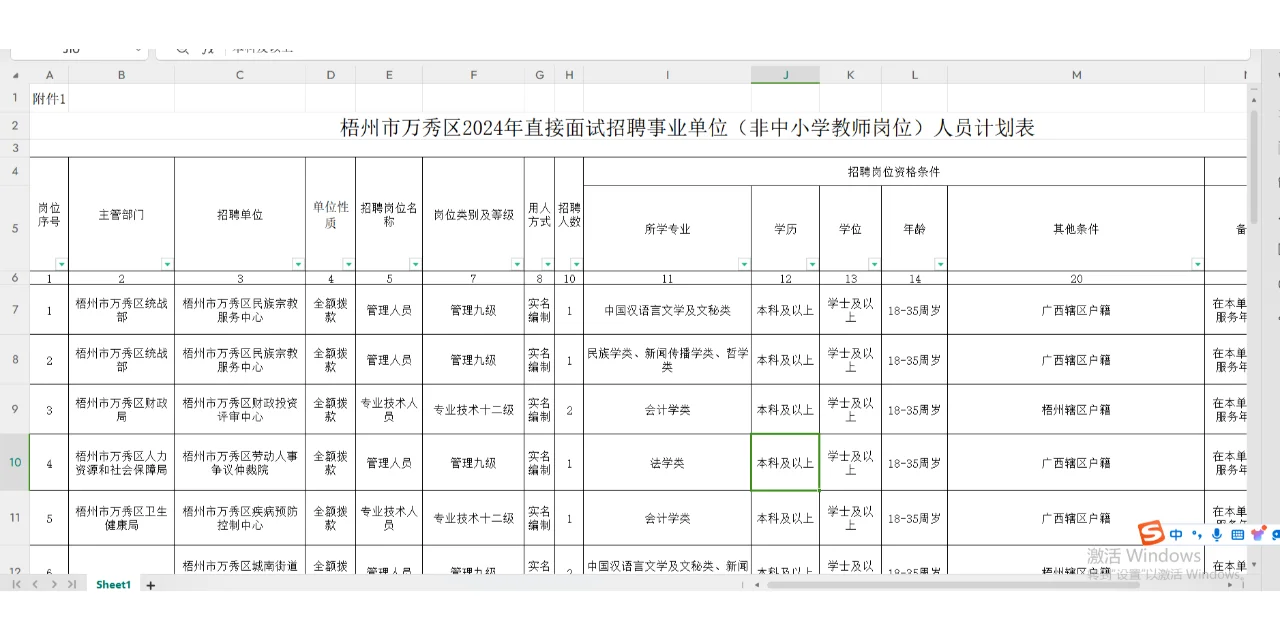1280x639 pixels.
Task: Toggle Chinese/English input with the 中 icon
Action: pyautogui.click(x=1176, y=535)
